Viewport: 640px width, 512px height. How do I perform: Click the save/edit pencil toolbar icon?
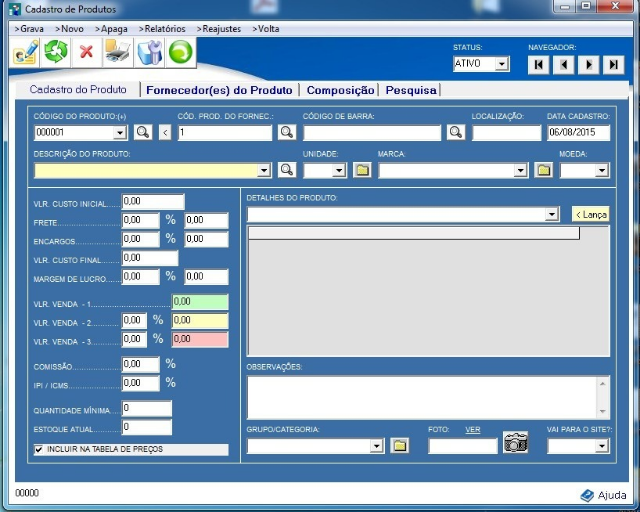(x=24, y=52)
